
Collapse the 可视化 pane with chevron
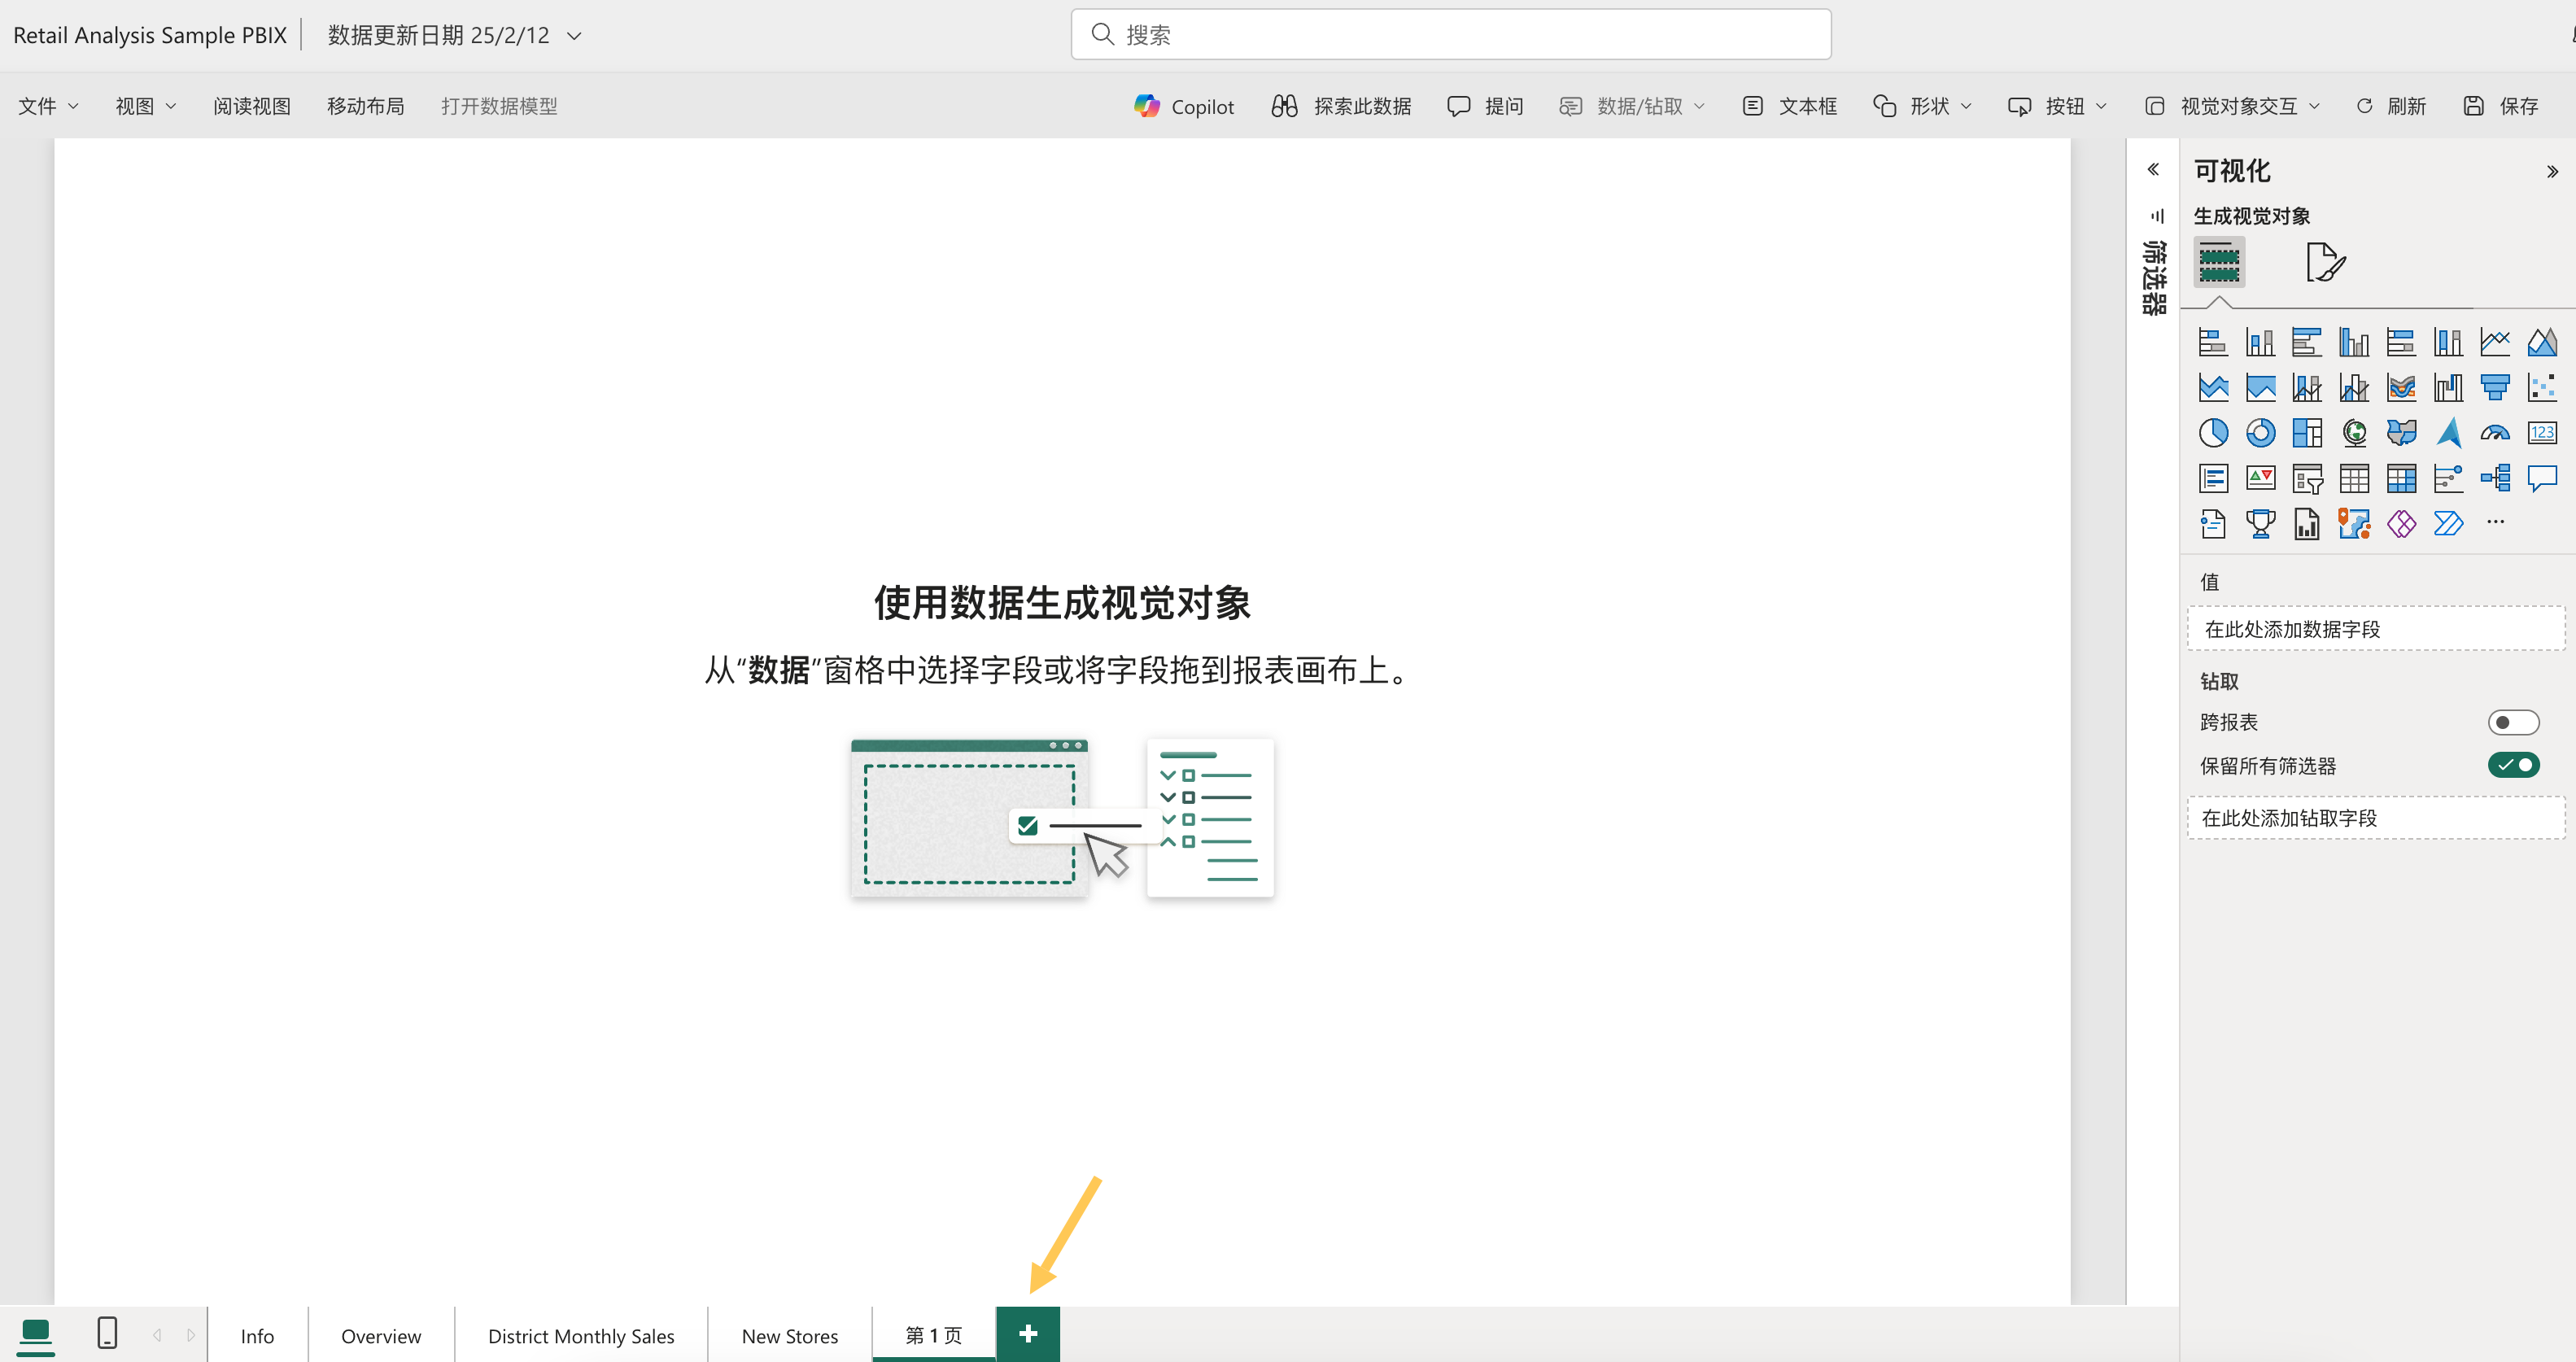[2553, 170]
